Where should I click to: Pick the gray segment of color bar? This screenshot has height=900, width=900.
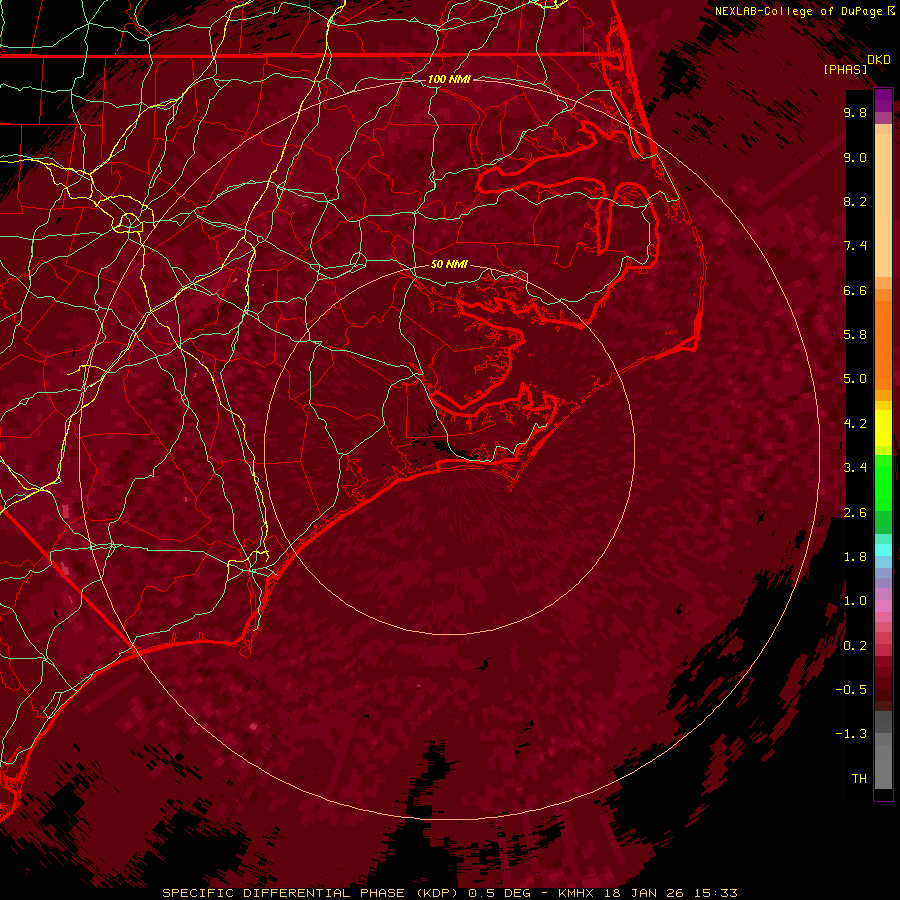point(883,750)
